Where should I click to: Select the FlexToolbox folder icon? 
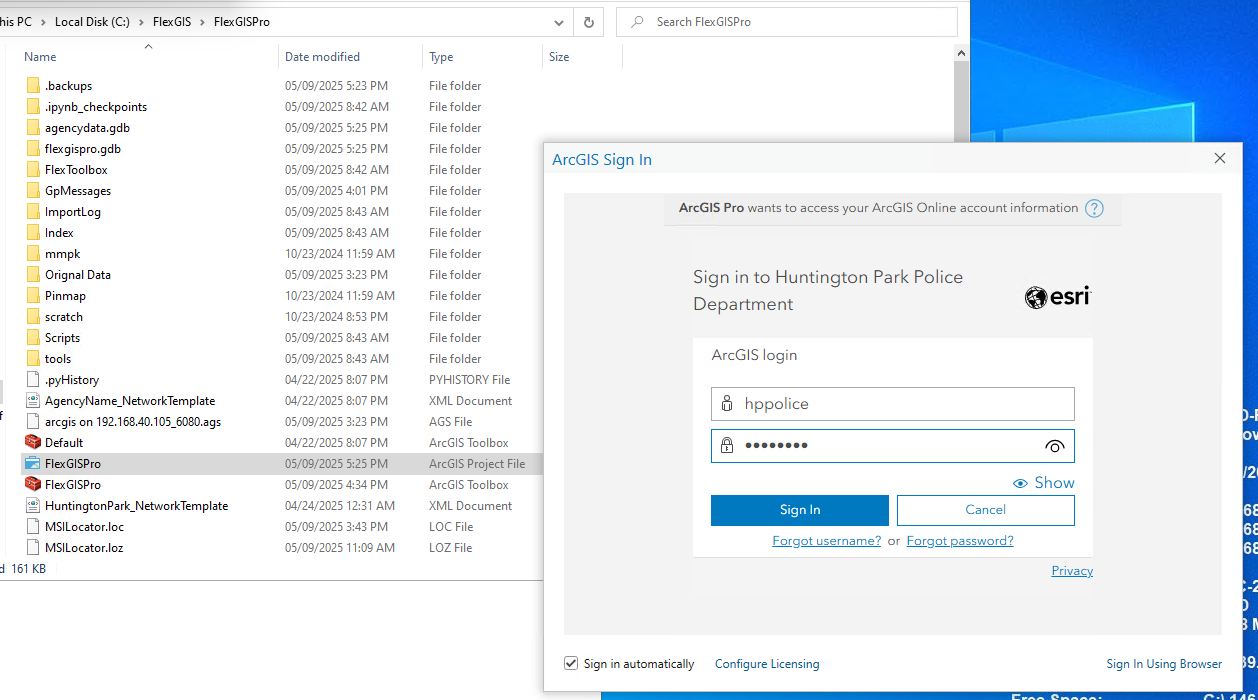pyautogui.click(x=33, y=170)
